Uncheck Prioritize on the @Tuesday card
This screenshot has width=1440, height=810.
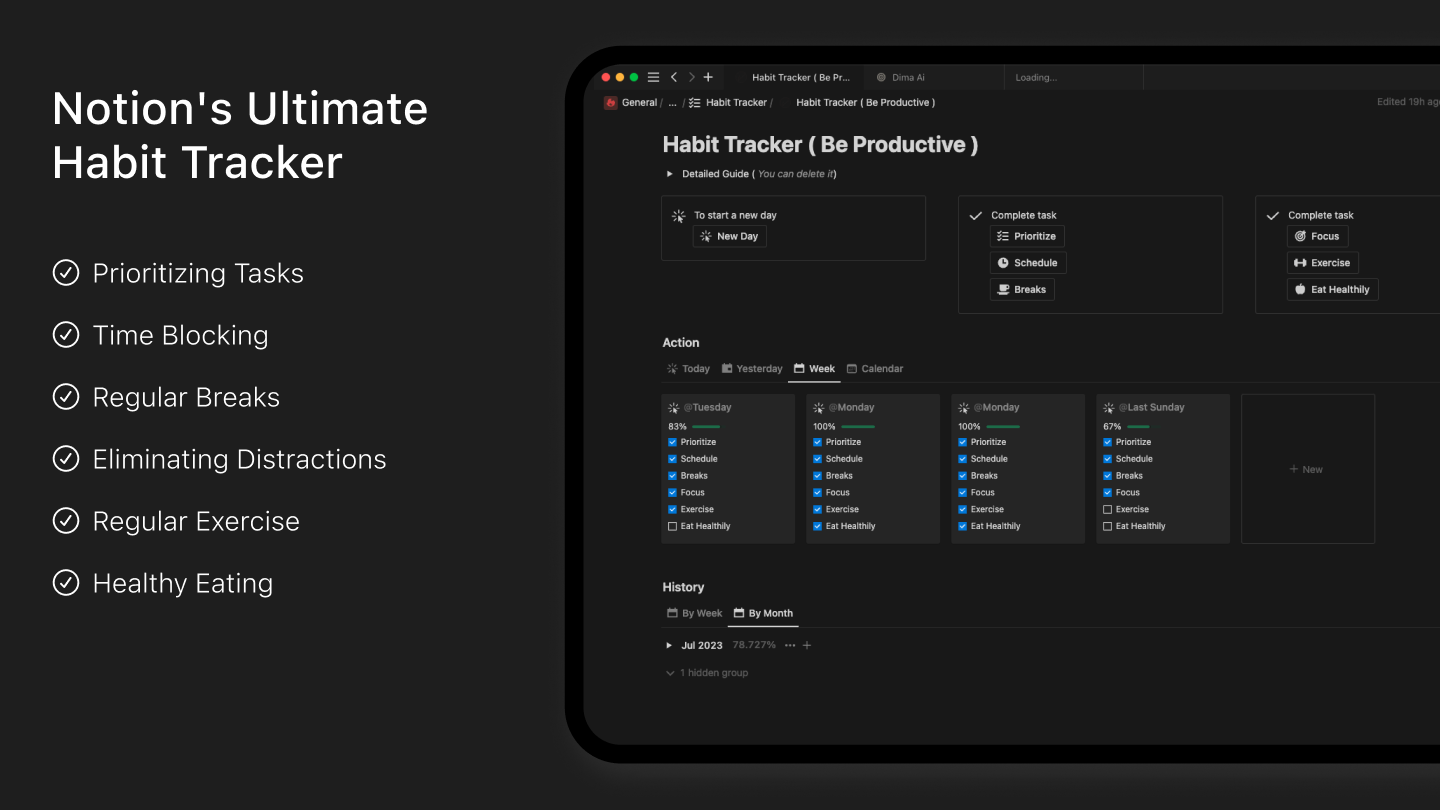pos(673,442)
